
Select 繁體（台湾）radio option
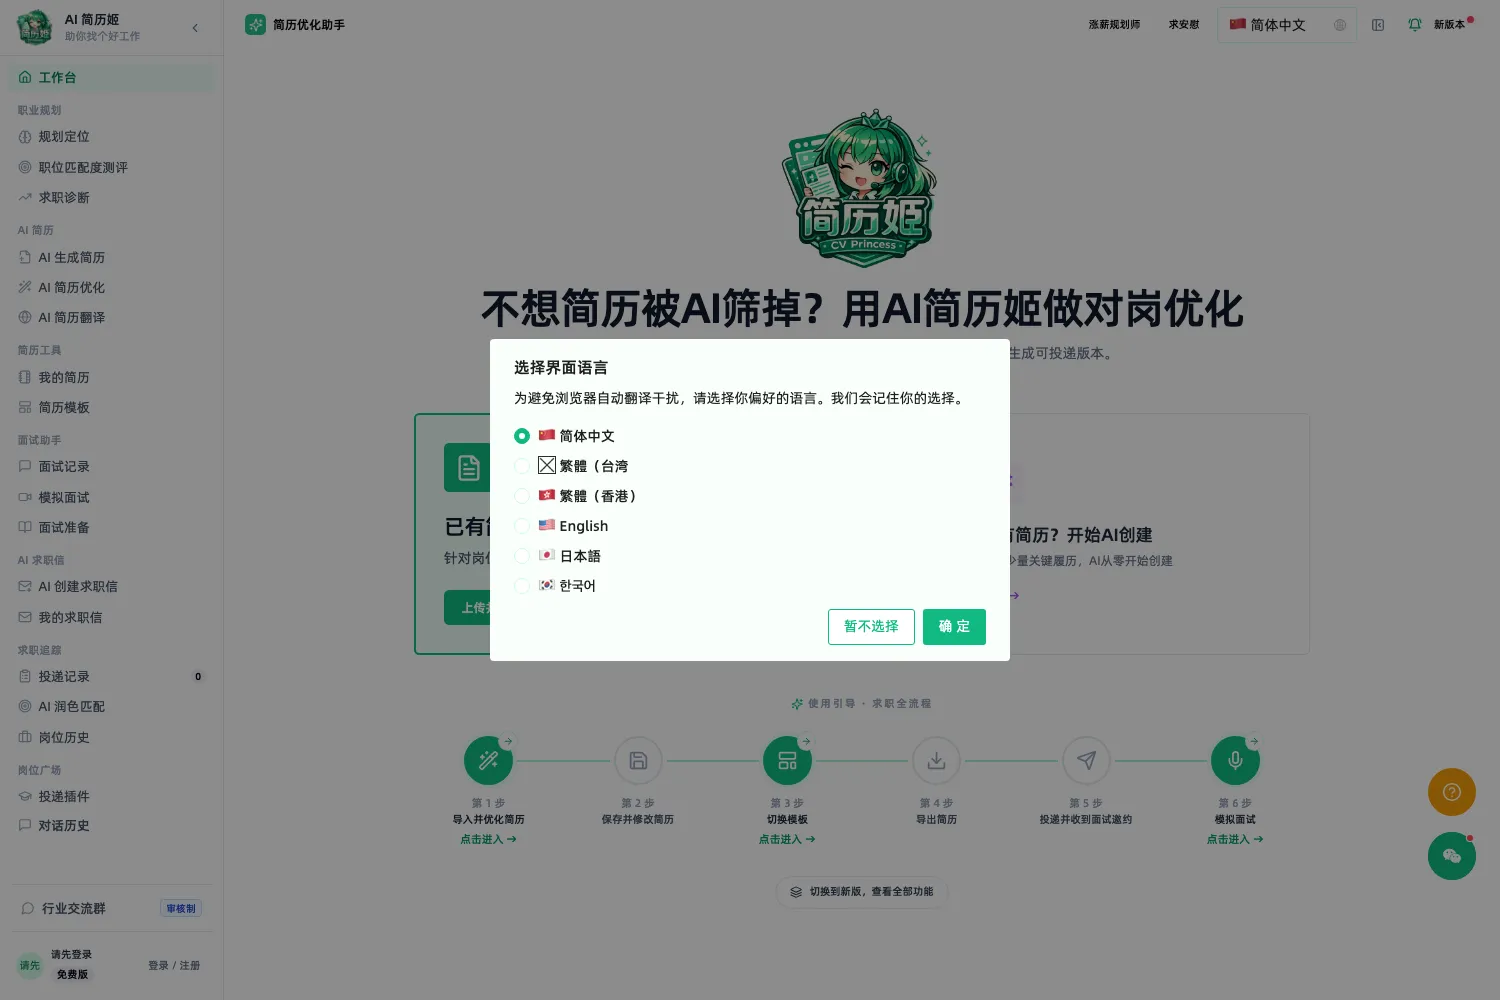[522, 466]
